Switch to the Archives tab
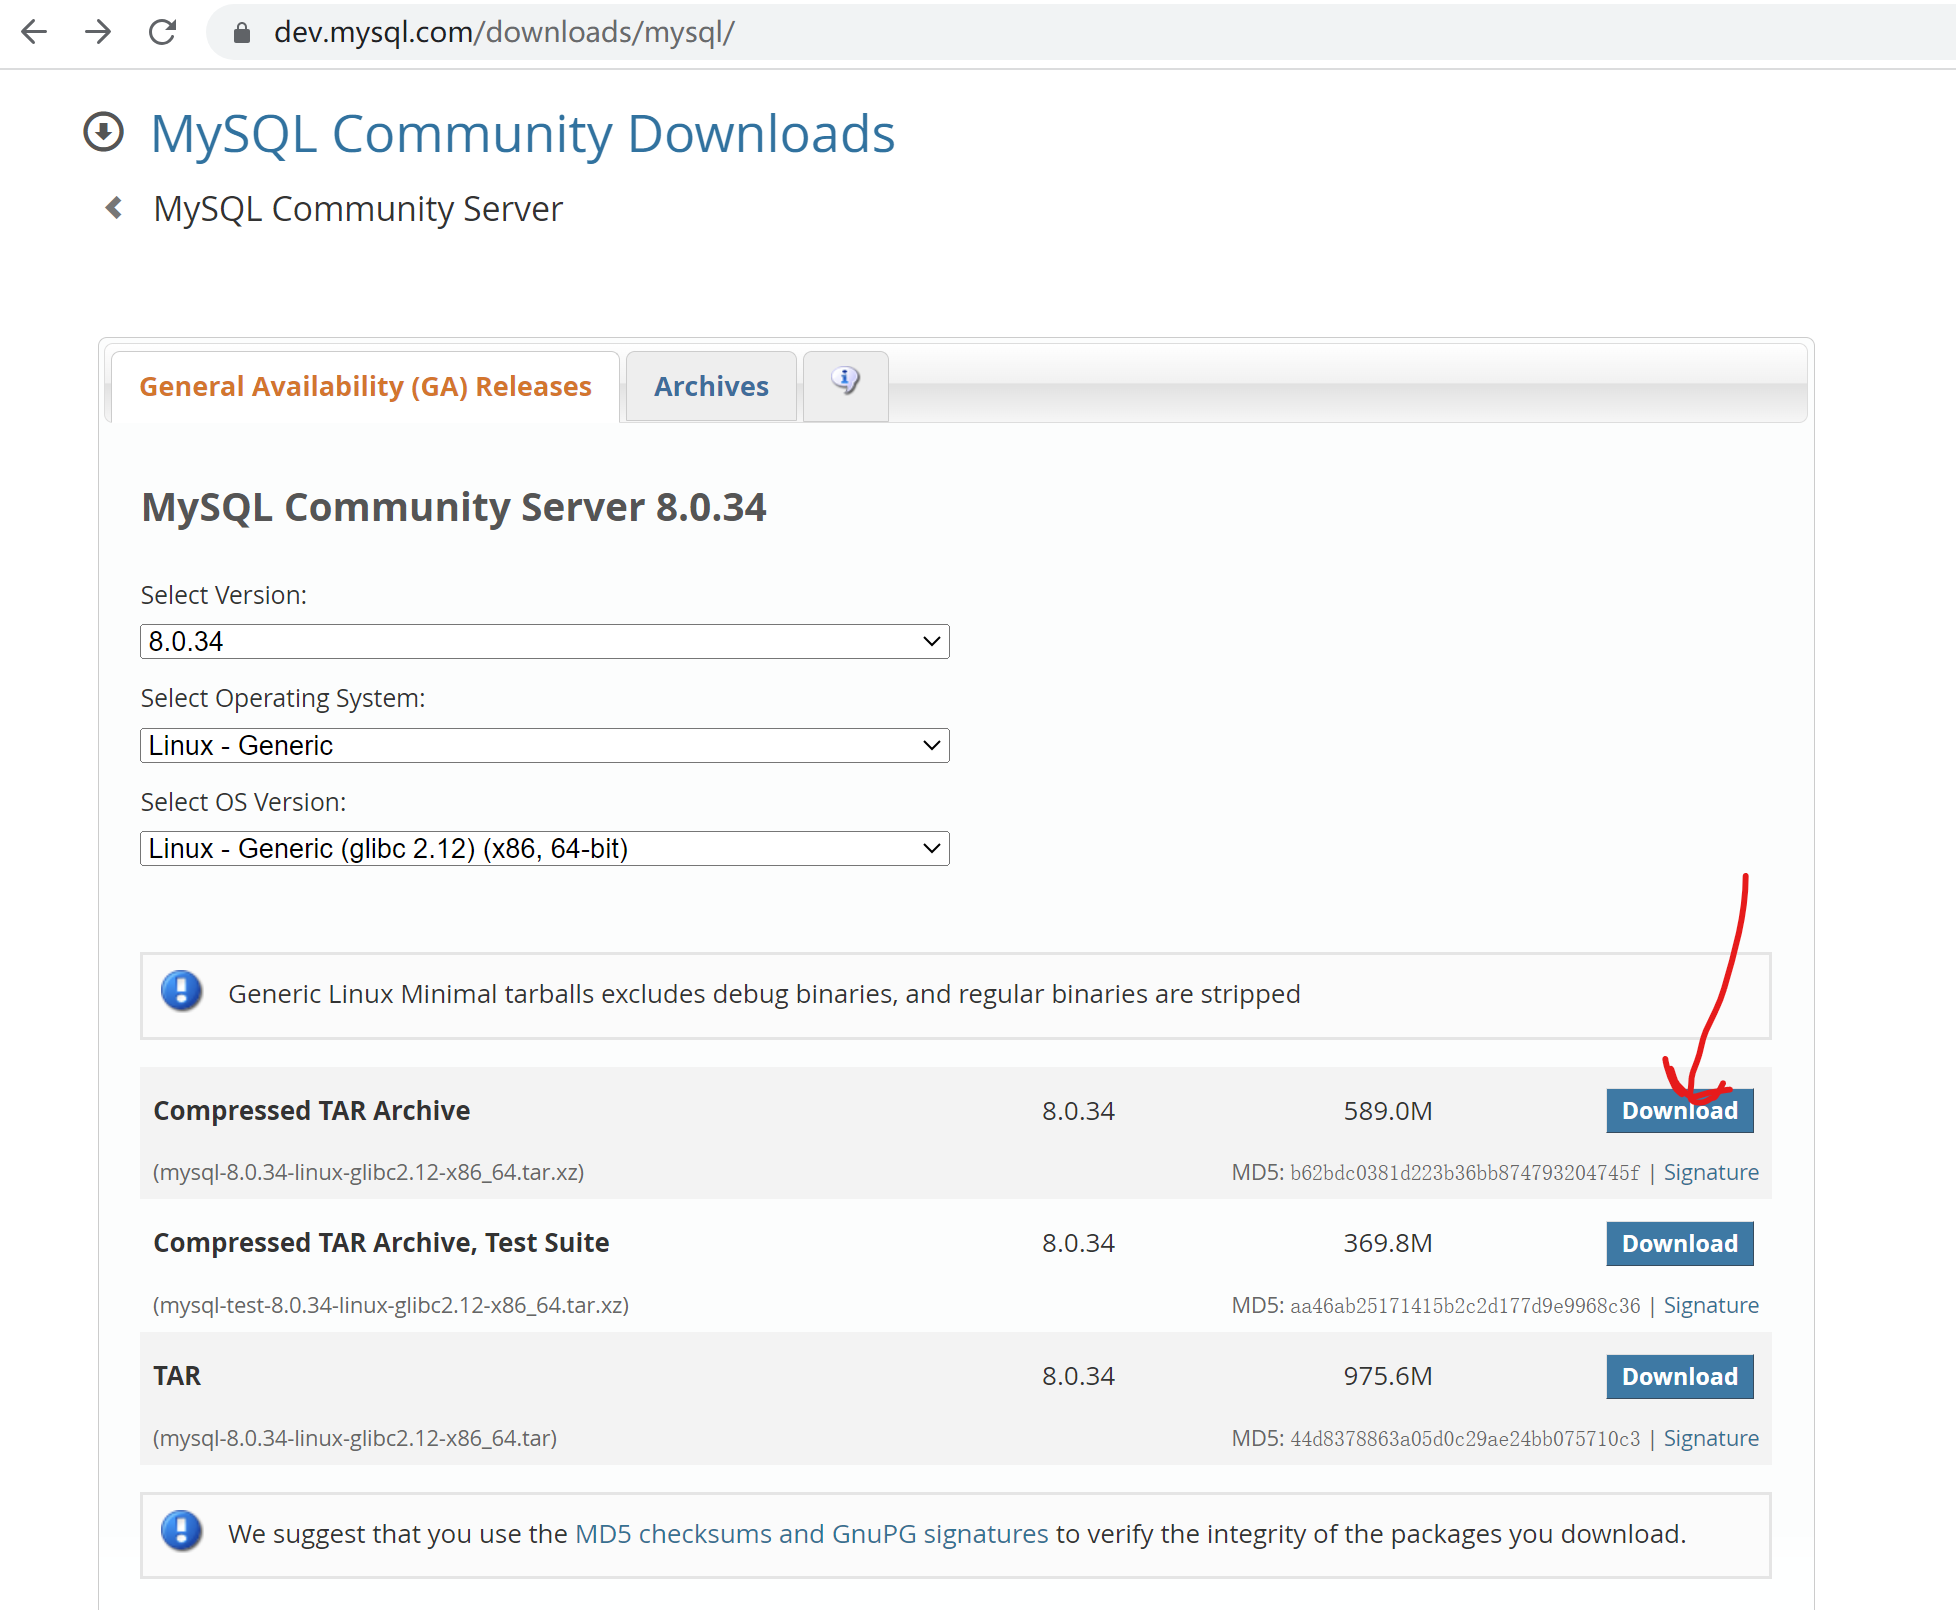The width and height of the screenshot is (1956, 1610). tap(711, 386)
